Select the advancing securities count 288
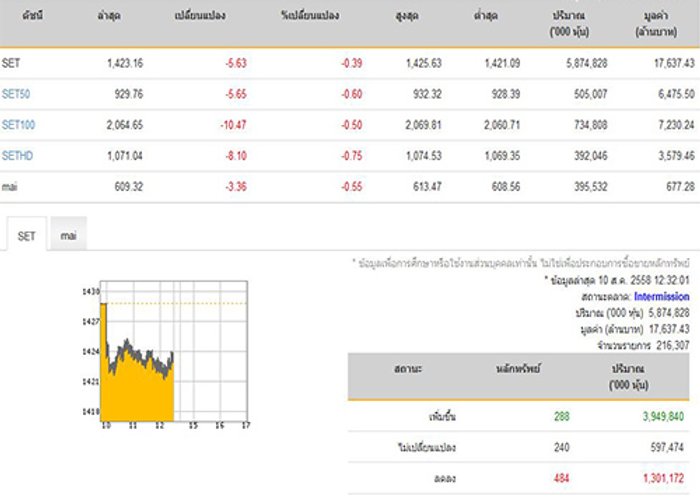 tap(562, 417)
